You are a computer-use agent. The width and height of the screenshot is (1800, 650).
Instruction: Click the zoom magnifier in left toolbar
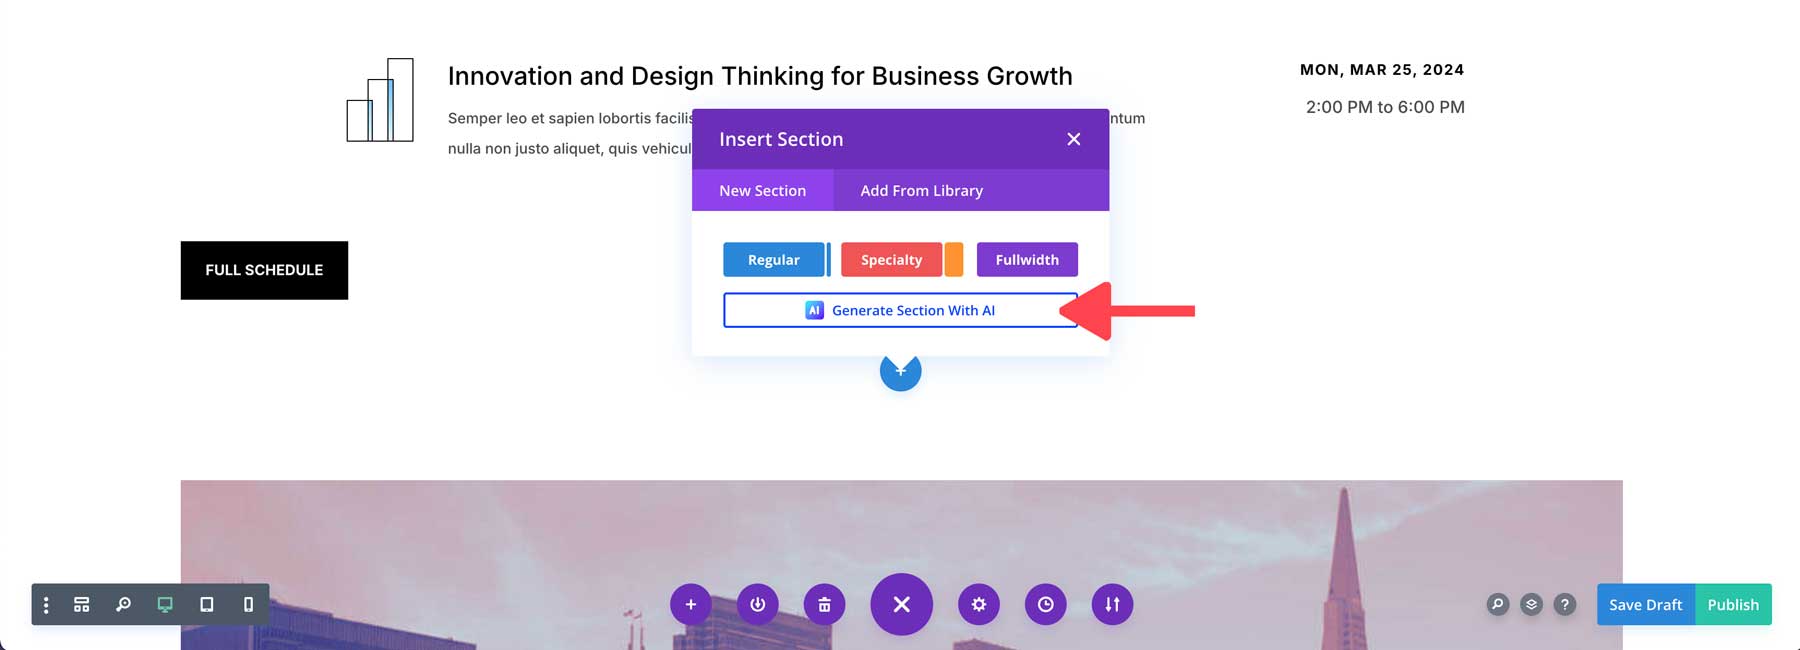[123, 605]
